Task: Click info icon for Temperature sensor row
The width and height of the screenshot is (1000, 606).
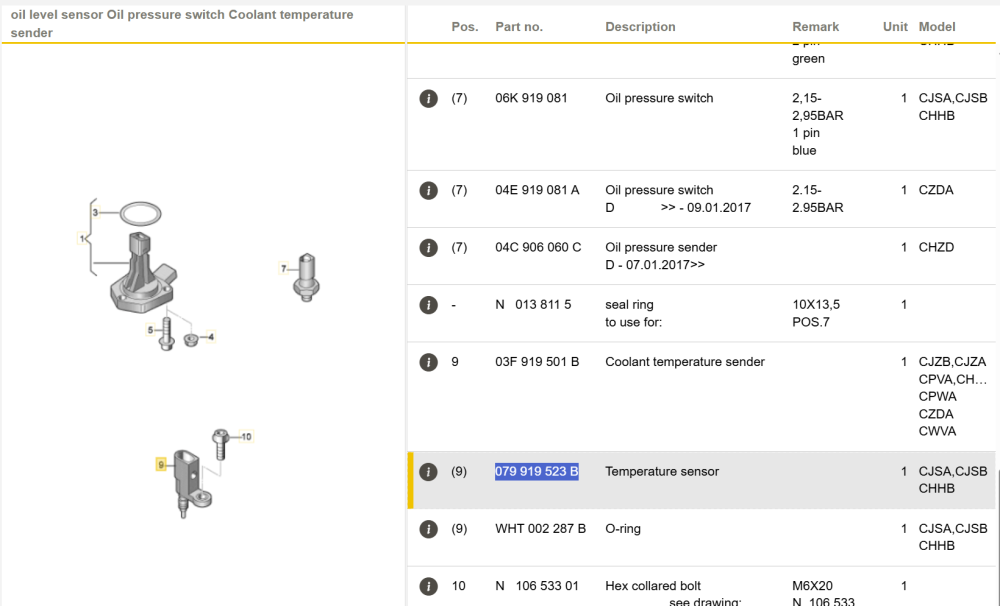Action: point(428,472)
